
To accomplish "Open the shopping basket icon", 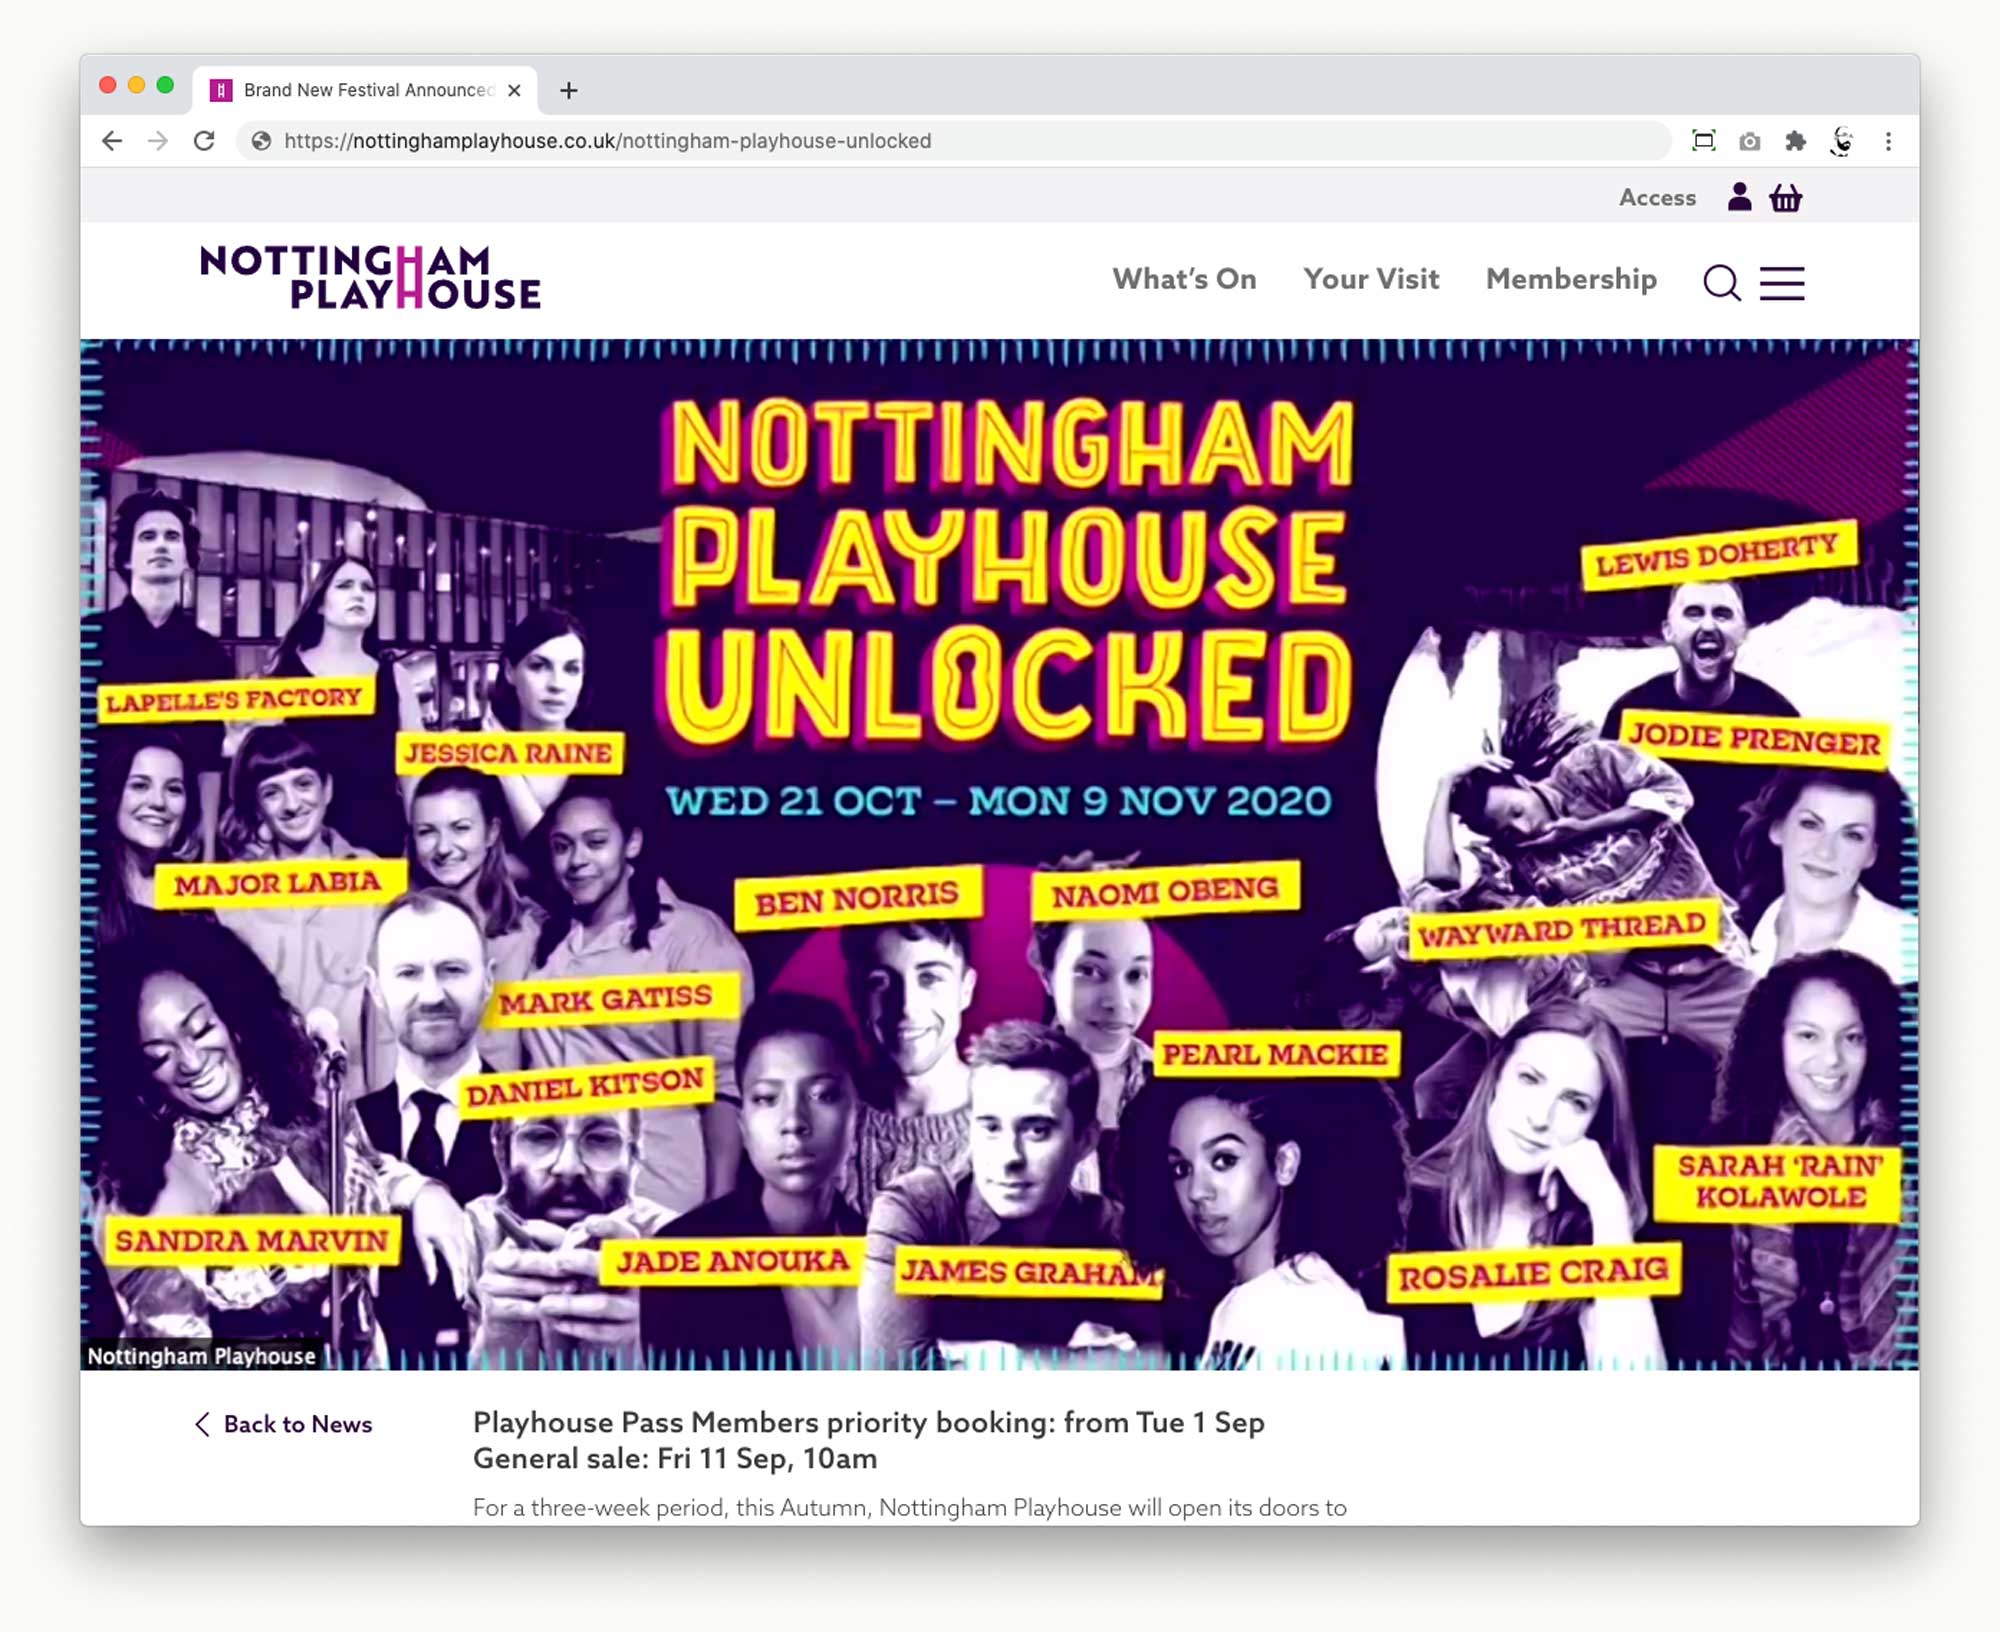I will coord(1786,198).
